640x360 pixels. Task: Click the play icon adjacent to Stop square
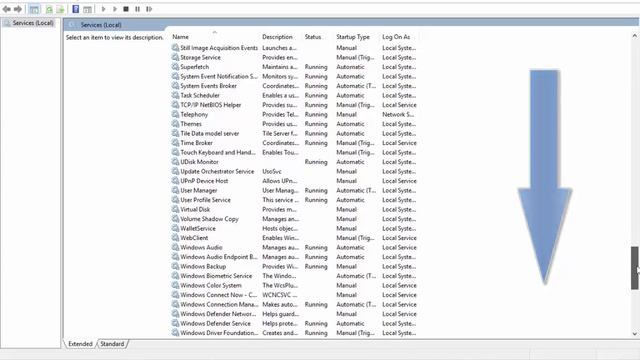115,9
